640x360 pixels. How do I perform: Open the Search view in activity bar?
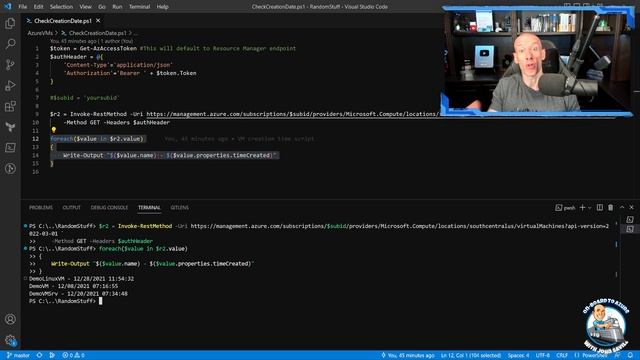tap(10, 44)
